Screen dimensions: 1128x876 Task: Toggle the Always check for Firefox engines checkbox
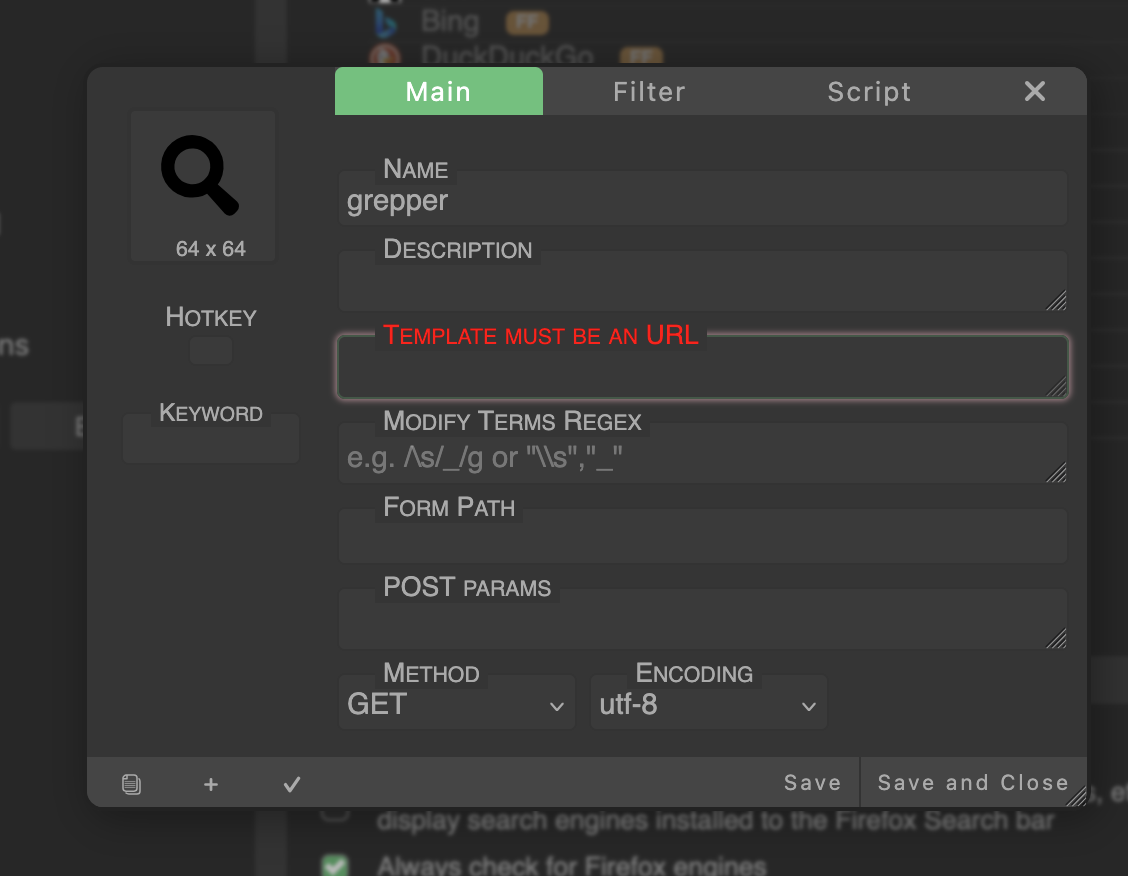[335, 865]
